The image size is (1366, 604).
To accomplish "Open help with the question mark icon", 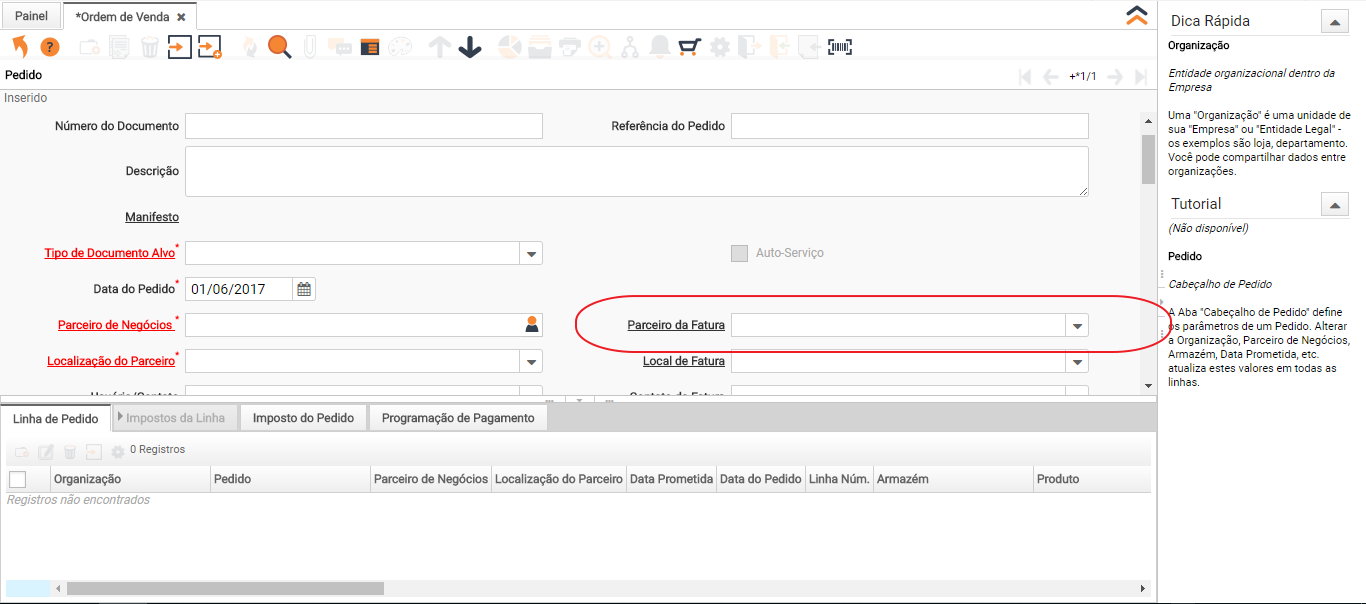I will [50, 47].
